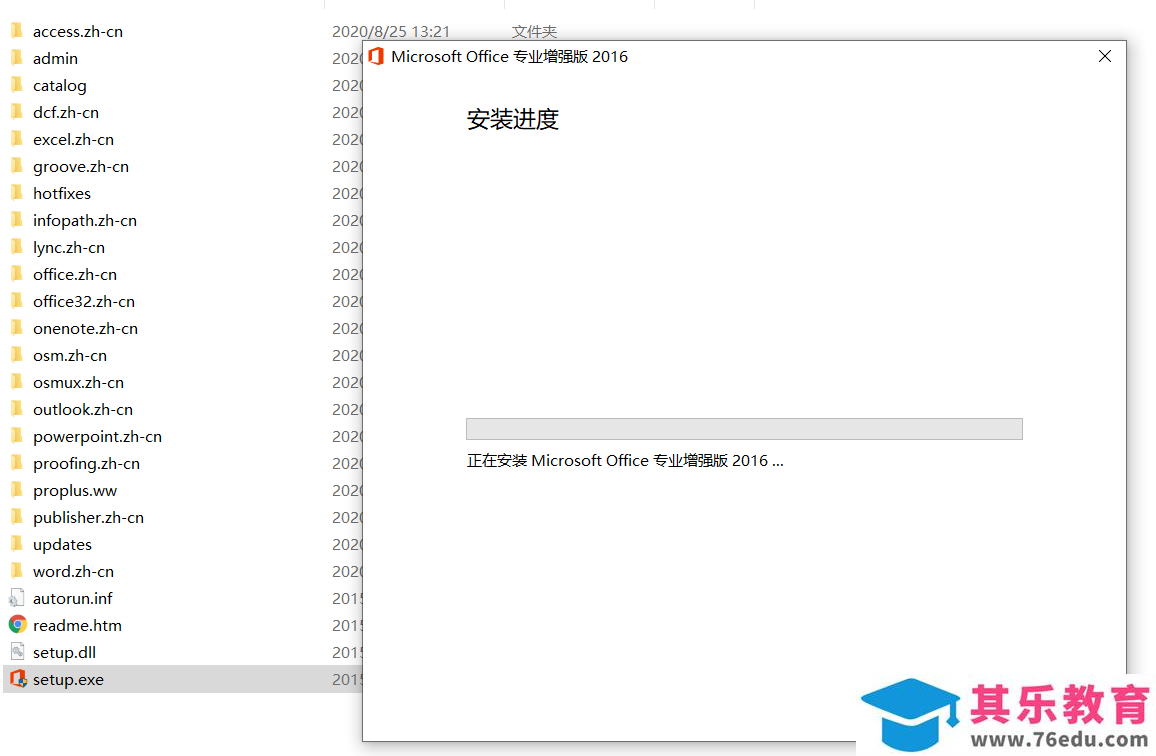Screen dimensions: 1156x756
Task: Click the Office logo in installer title bar
Action: 376,56
